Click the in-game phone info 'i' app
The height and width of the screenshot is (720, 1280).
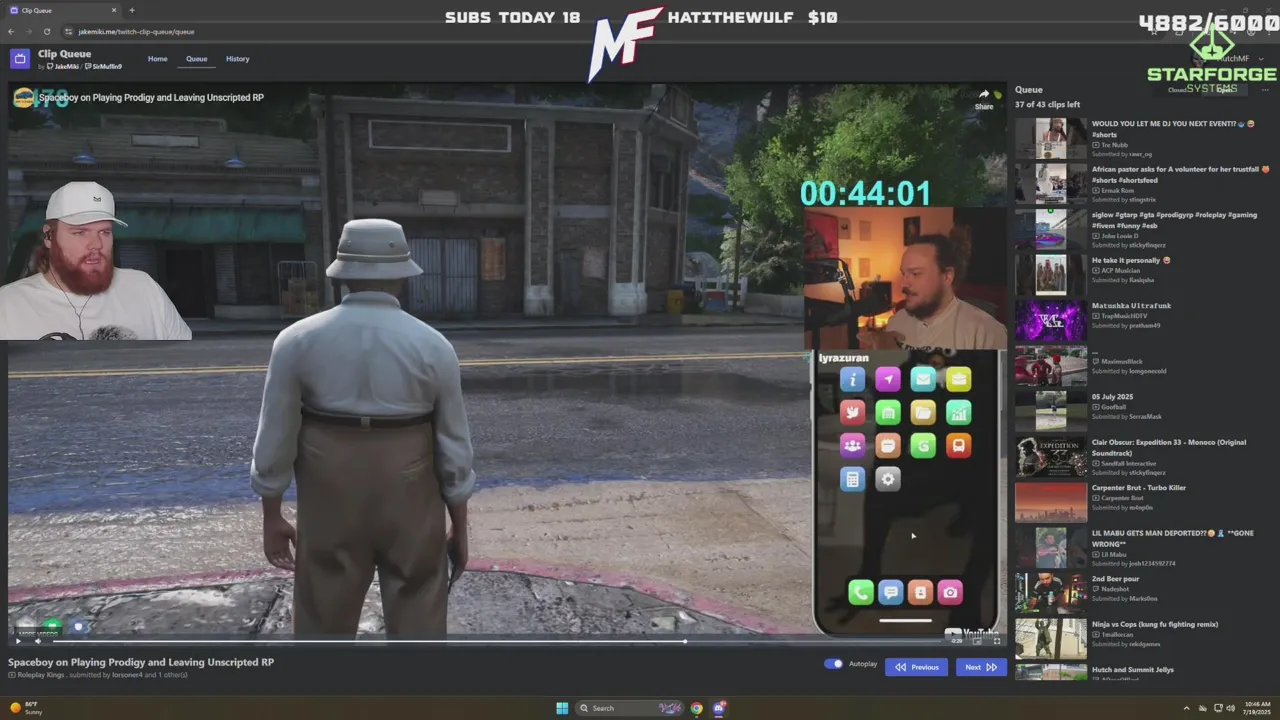coord(852,378)
